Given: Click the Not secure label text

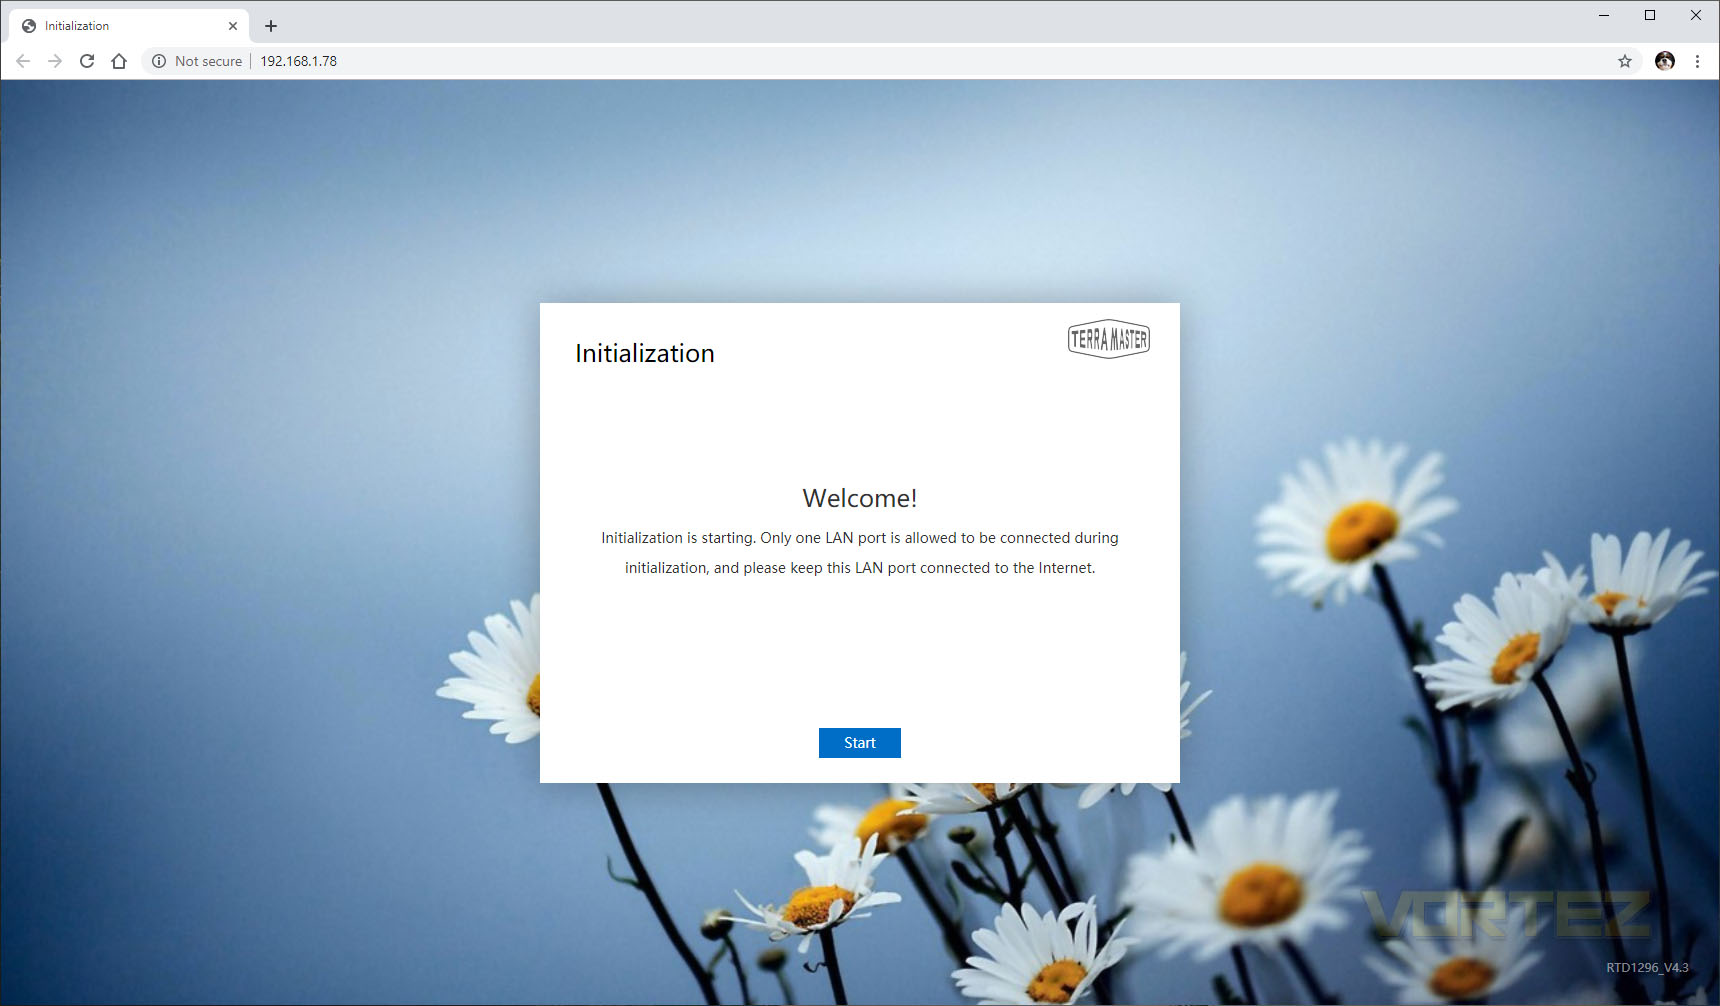Looking at the screenshot, I should 208,61.
